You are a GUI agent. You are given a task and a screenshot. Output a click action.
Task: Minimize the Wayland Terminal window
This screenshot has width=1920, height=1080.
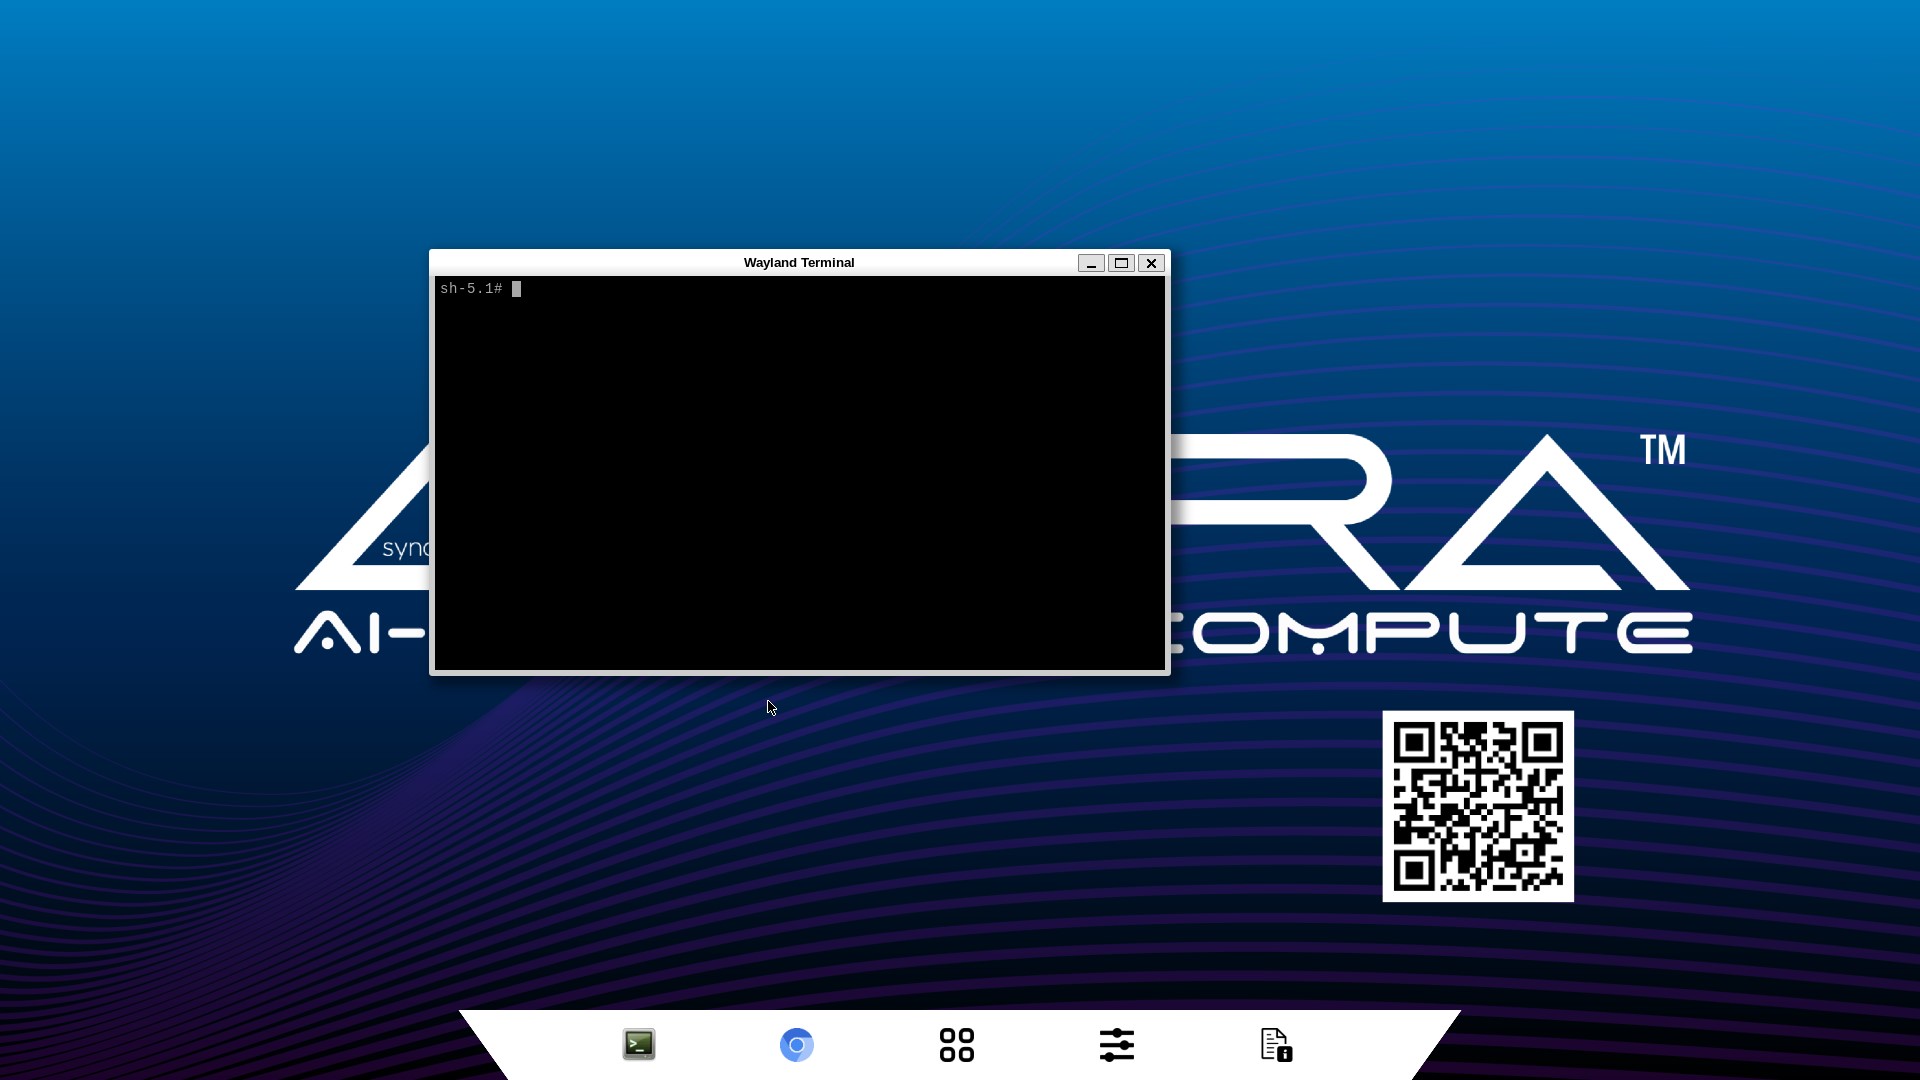[1091, 263]
